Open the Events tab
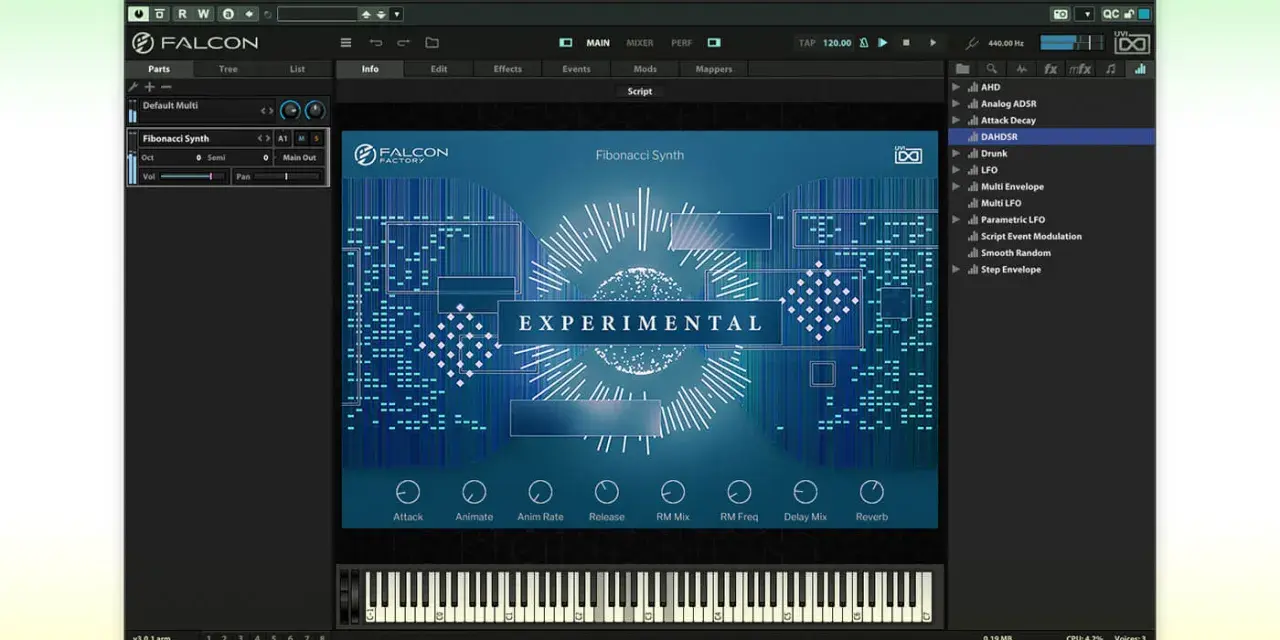The width and height of the screenshot is (1280, 640). coord(576,69)
